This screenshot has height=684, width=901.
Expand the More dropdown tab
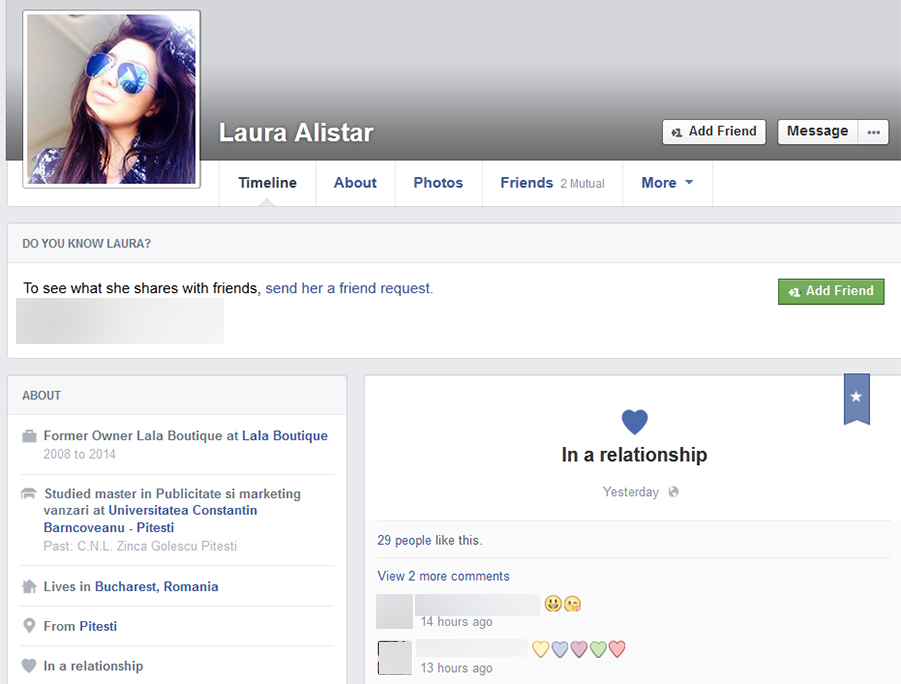click(x=667, y=183)
